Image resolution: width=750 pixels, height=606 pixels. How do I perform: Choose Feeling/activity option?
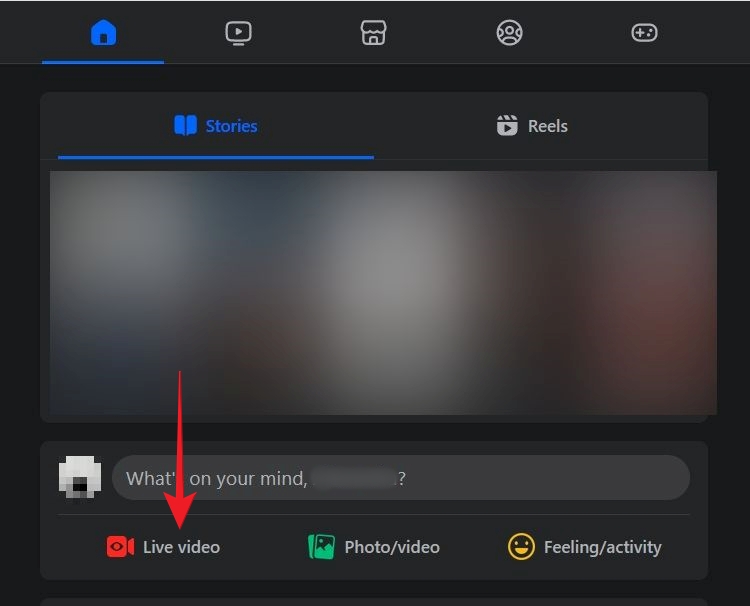click(585, 547)
